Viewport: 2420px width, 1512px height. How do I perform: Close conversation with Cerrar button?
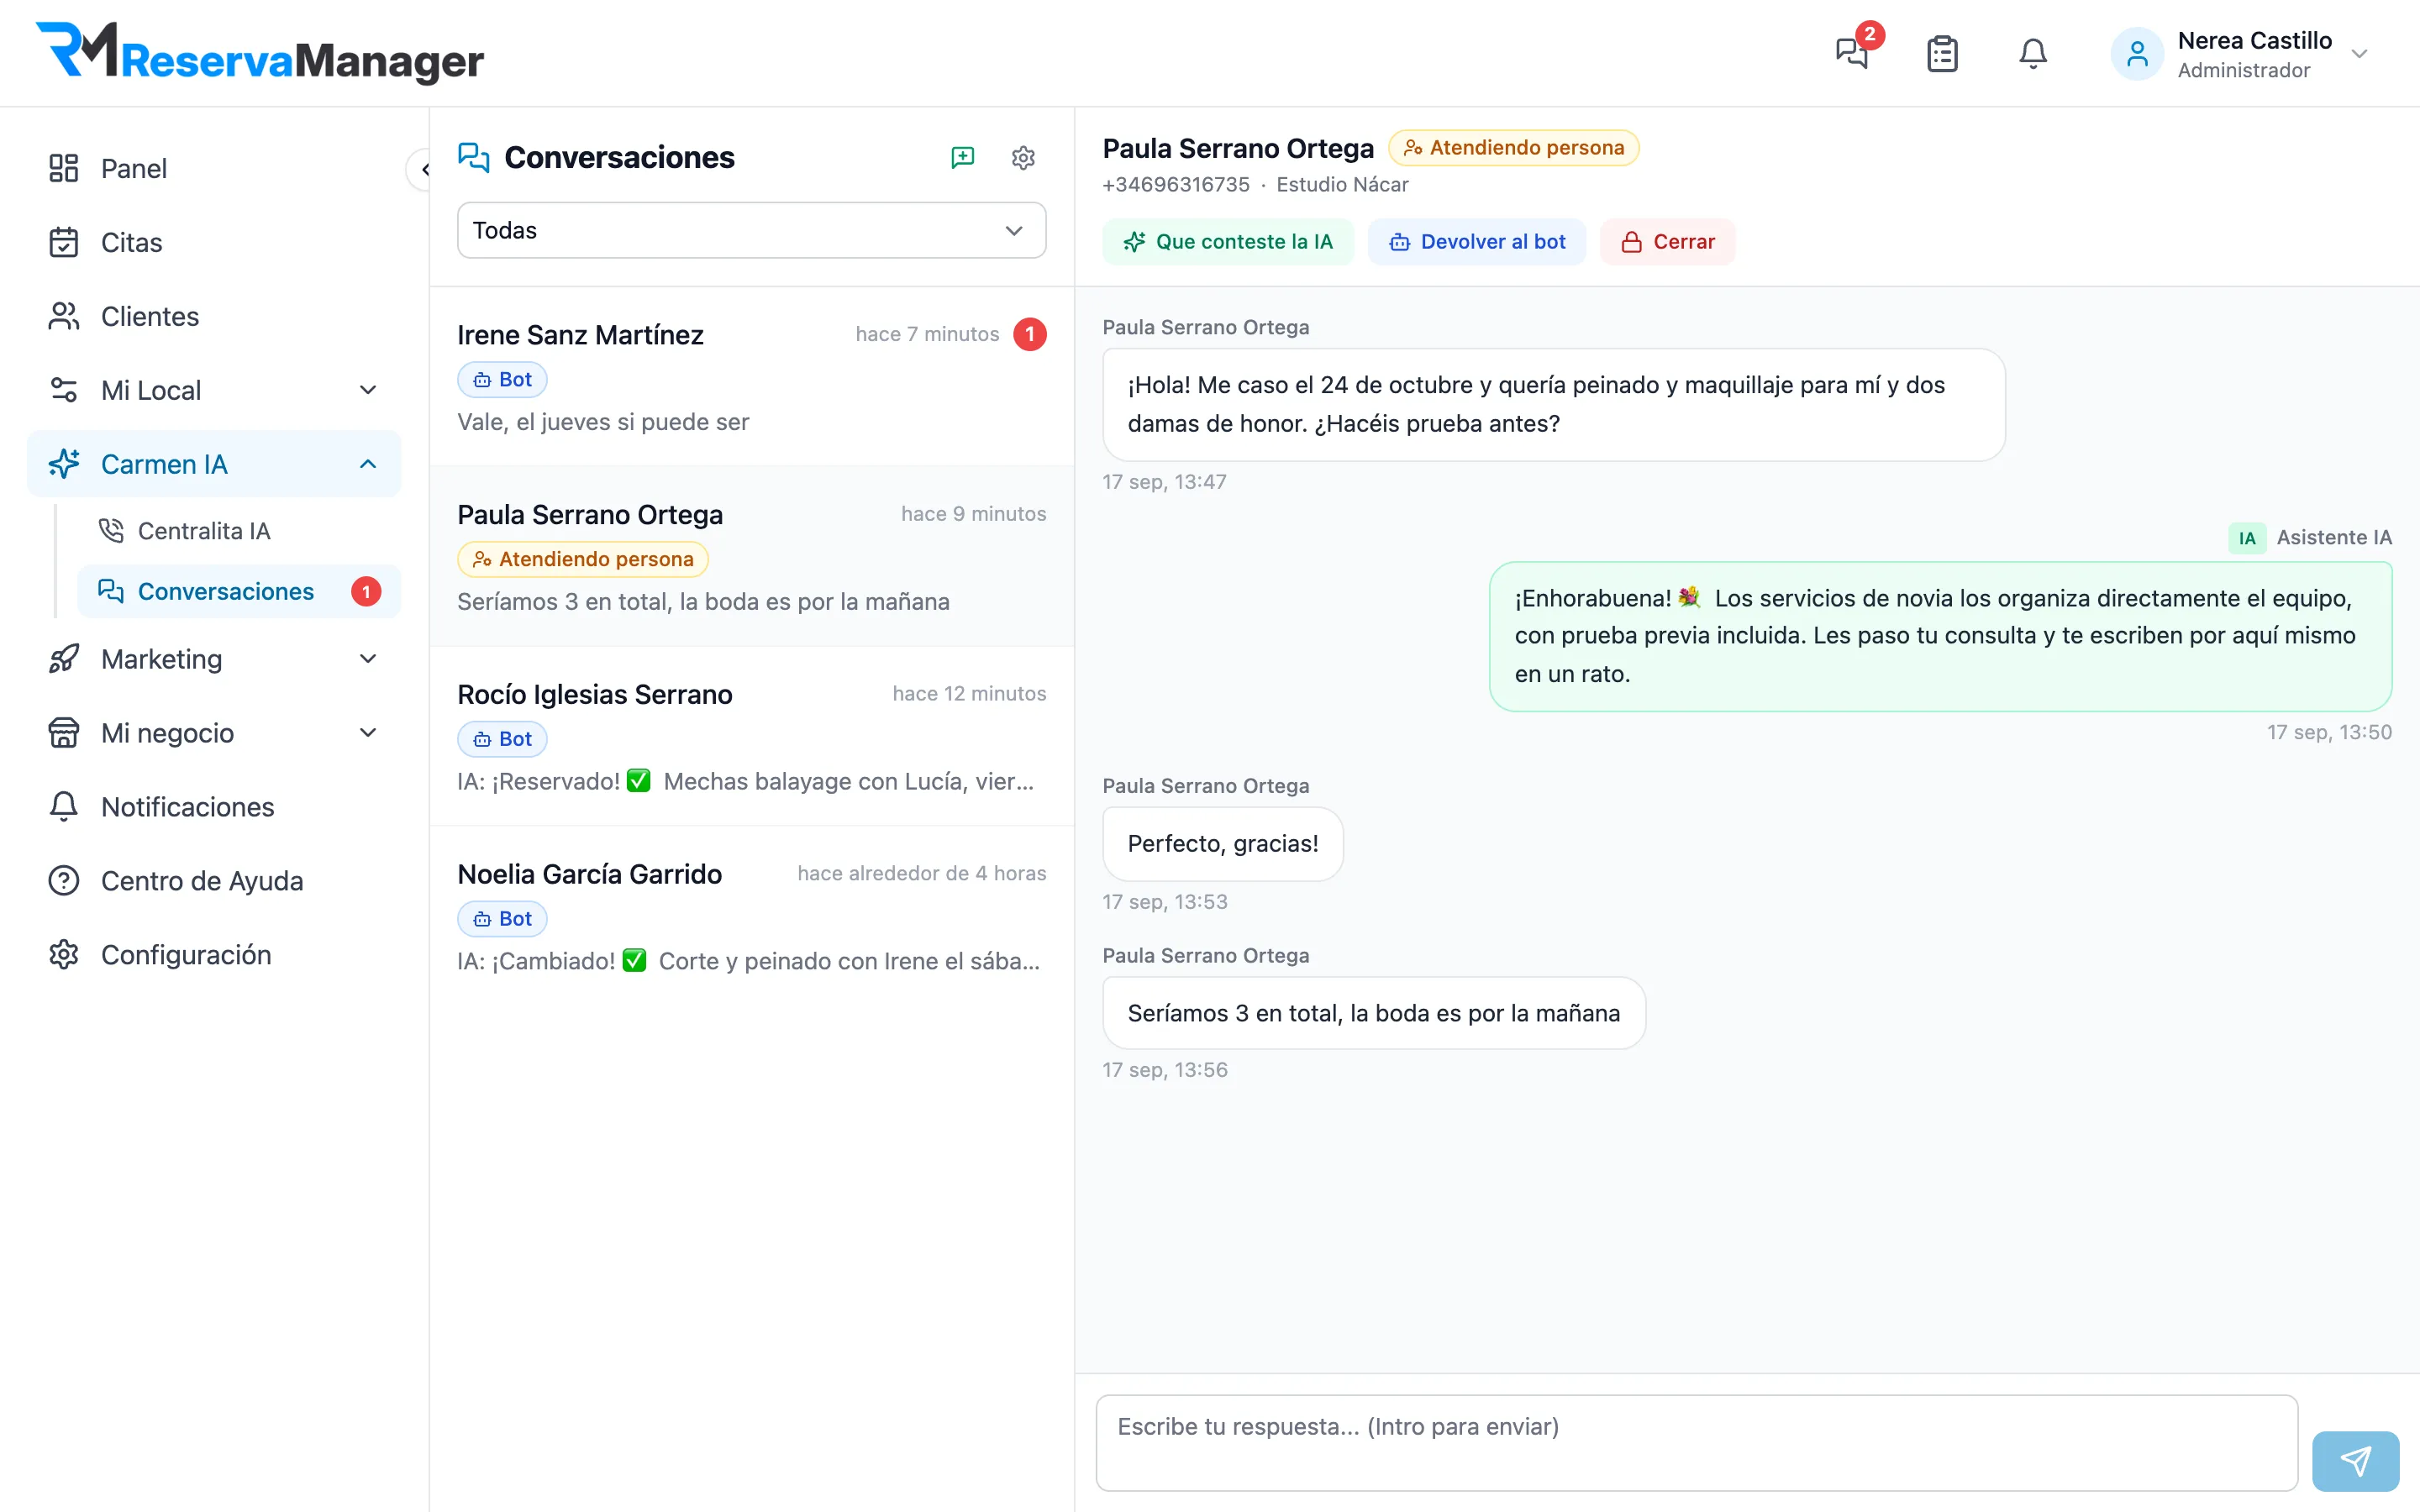click(1668, 242)
